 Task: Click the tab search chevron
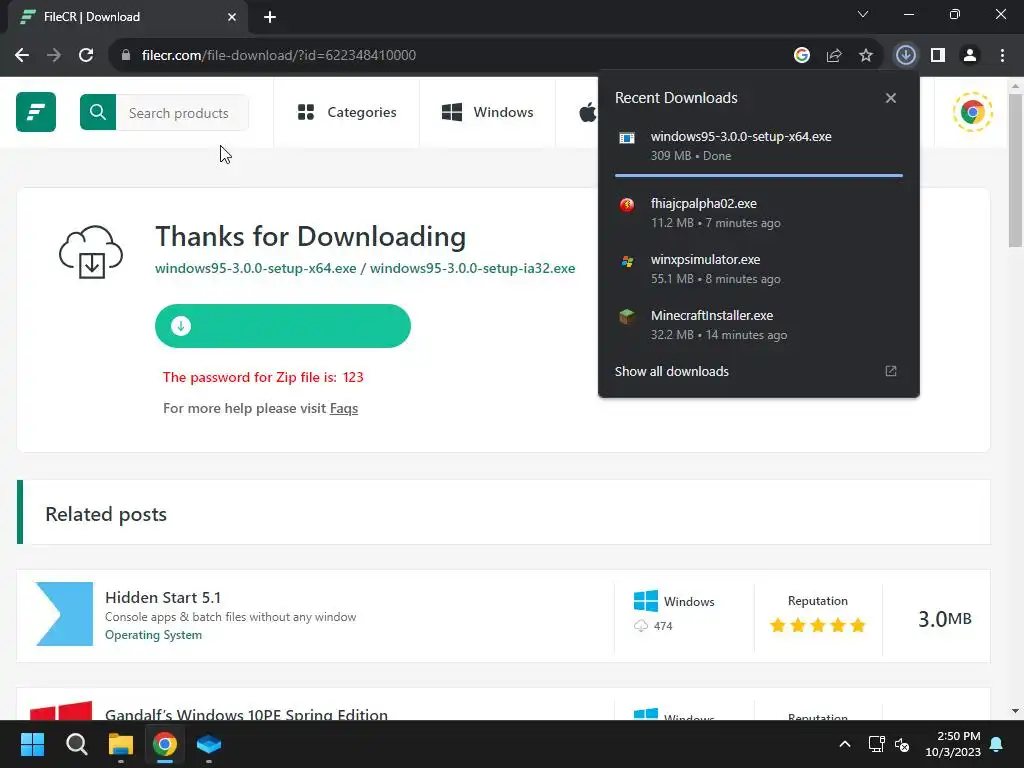863,14
